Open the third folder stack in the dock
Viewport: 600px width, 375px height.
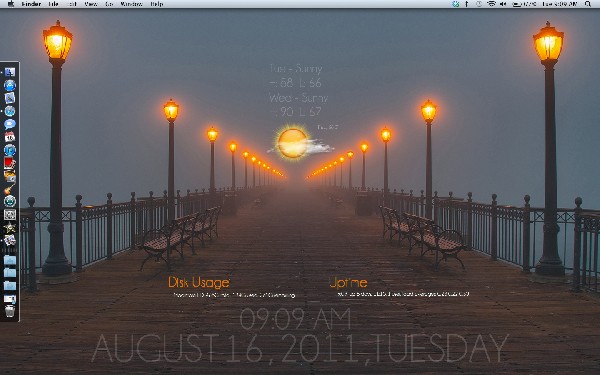point(10,286)
